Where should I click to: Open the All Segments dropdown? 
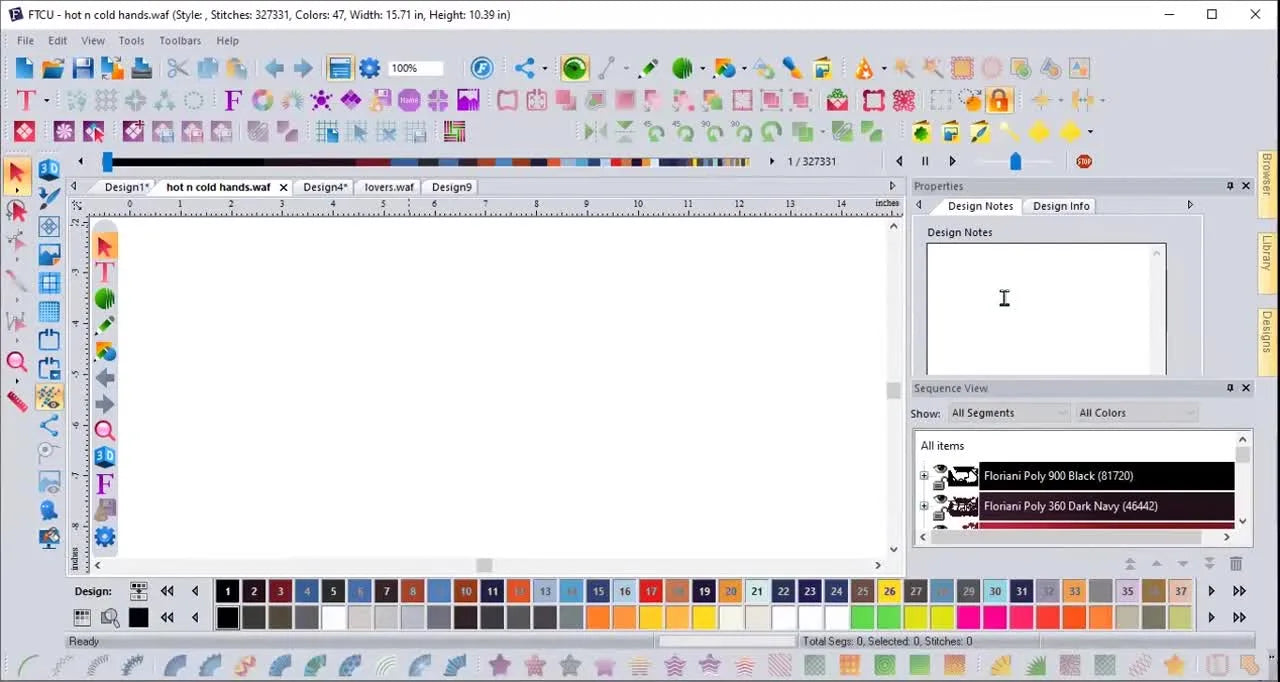coord(1008,413)
